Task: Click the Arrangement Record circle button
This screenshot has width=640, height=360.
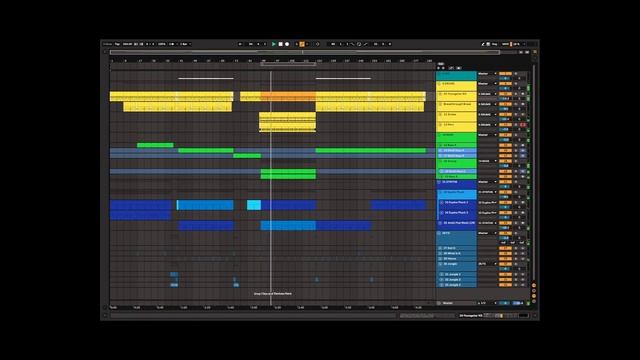Action: point(287,44)
